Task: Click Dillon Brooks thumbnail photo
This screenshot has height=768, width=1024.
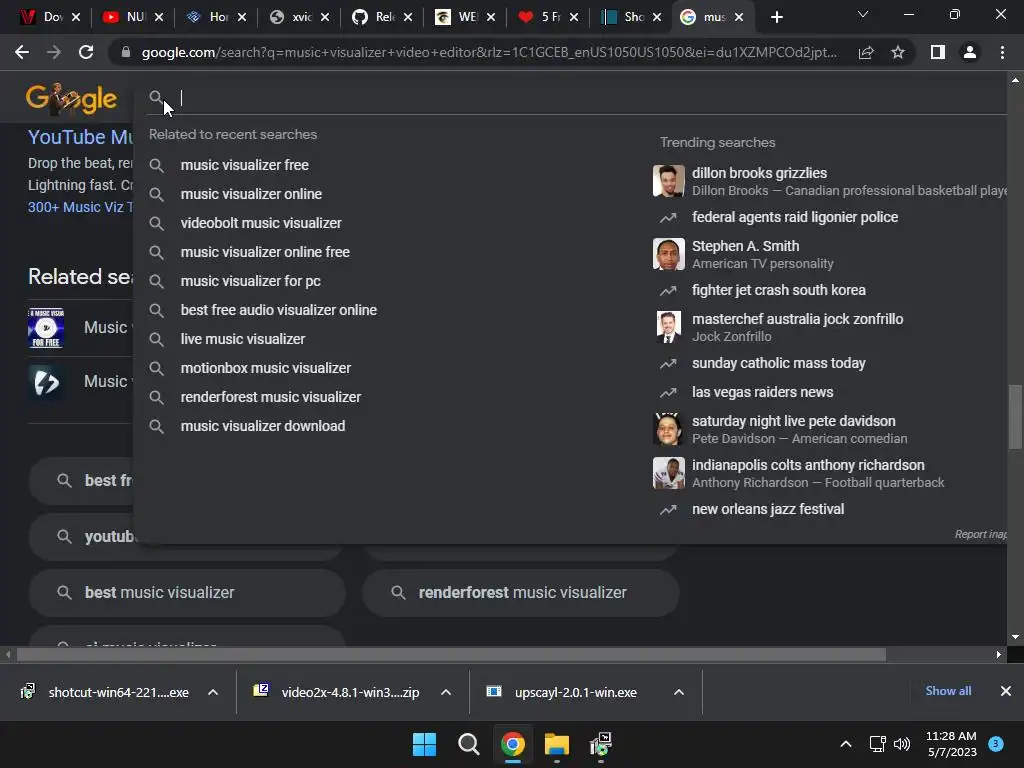Action: pos(669,181)
